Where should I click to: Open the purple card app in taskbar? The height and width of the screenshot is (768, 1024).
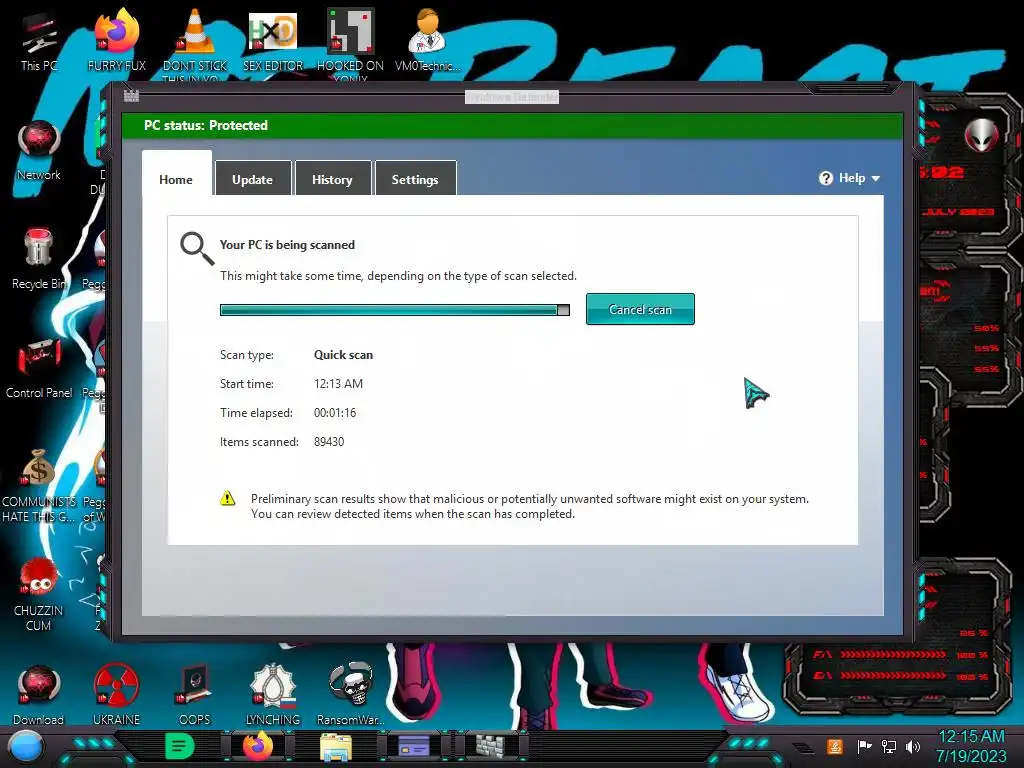click(x=413, y=746)
